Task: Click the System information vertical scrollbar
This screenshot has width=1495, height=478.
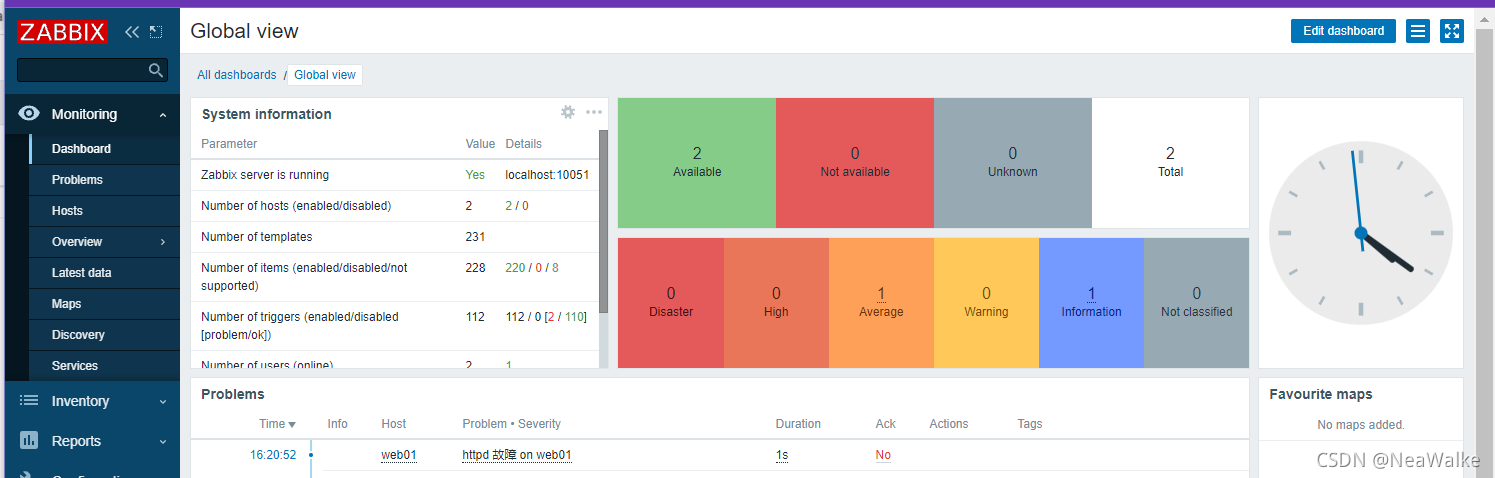Action: tap(603, 222)
